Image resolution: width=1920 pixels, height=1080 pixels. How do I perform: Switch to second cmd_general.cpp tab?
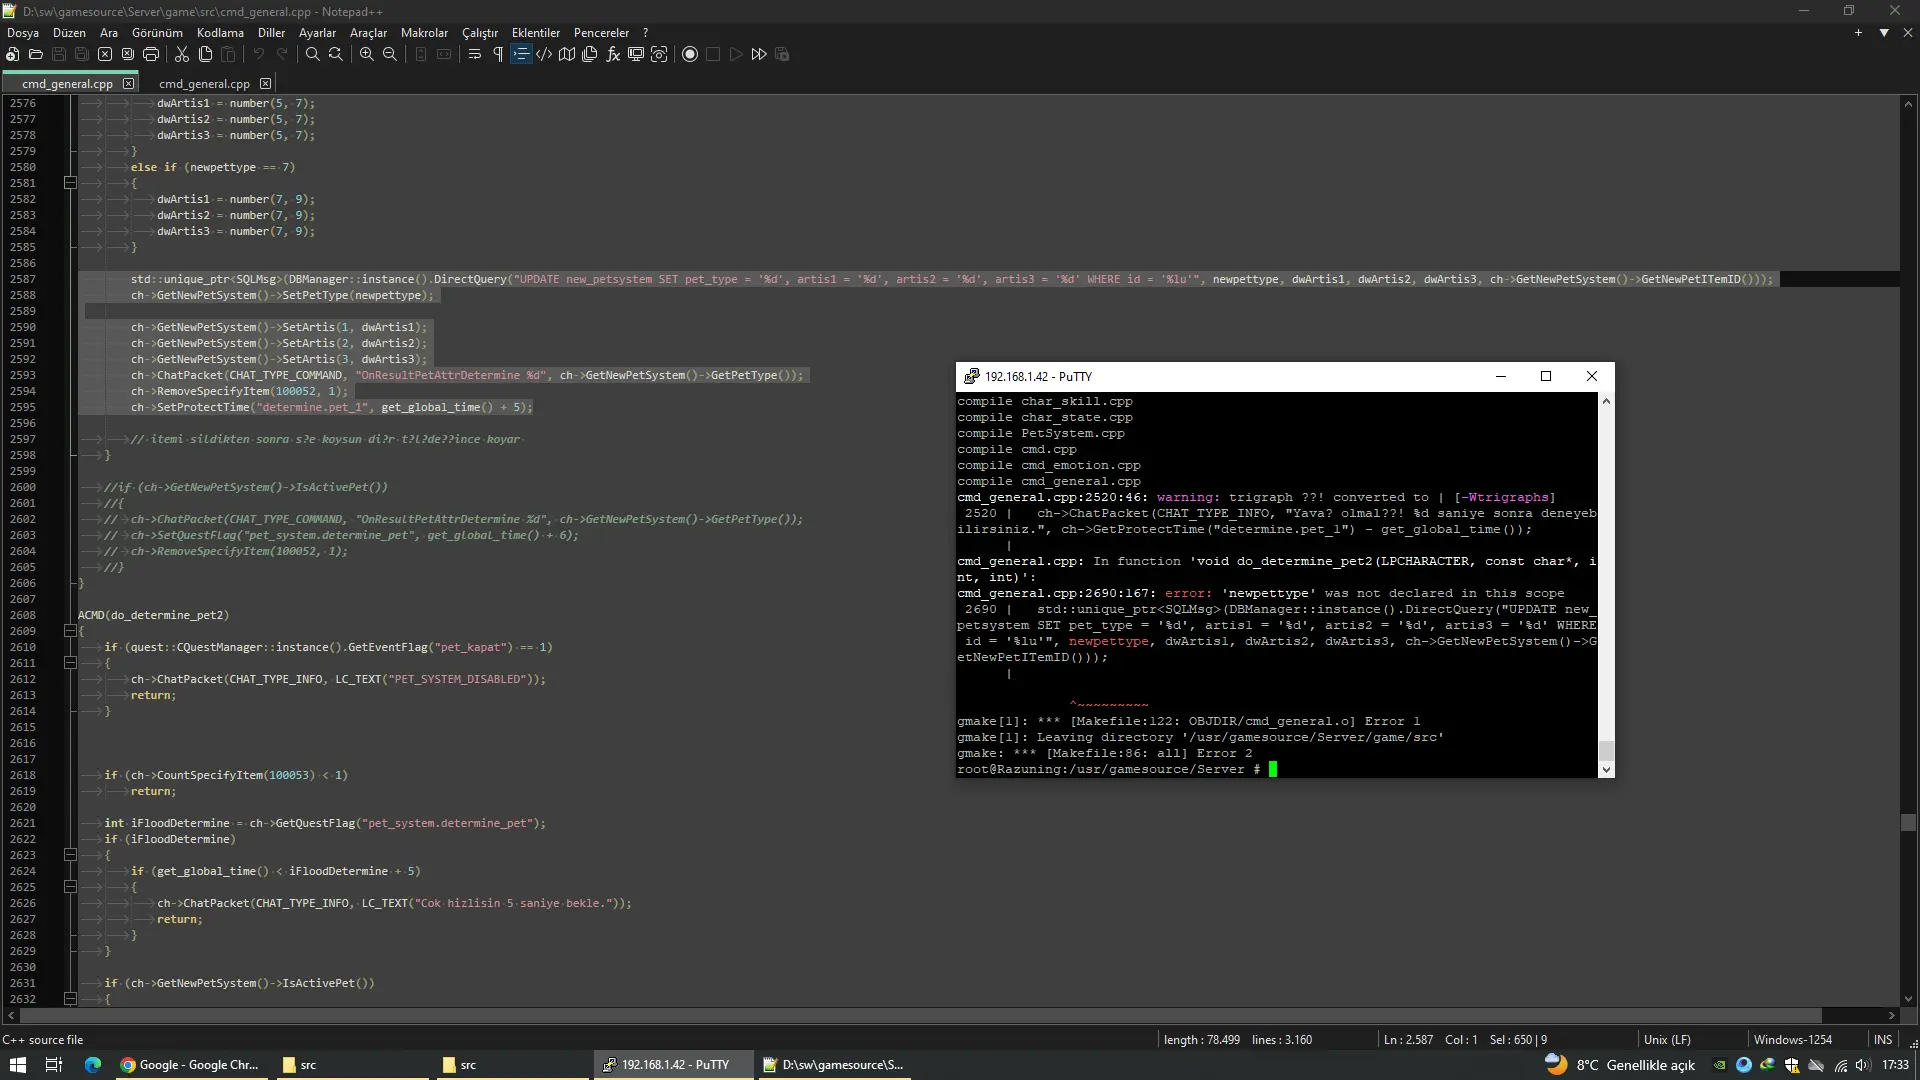204,84
